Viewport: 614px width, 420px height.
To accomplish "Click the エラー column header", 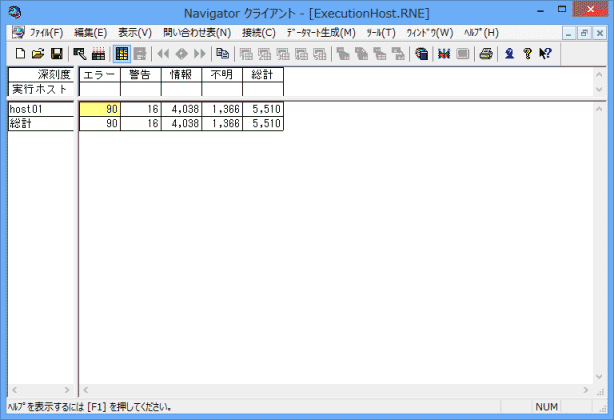I will pos(99,75).
